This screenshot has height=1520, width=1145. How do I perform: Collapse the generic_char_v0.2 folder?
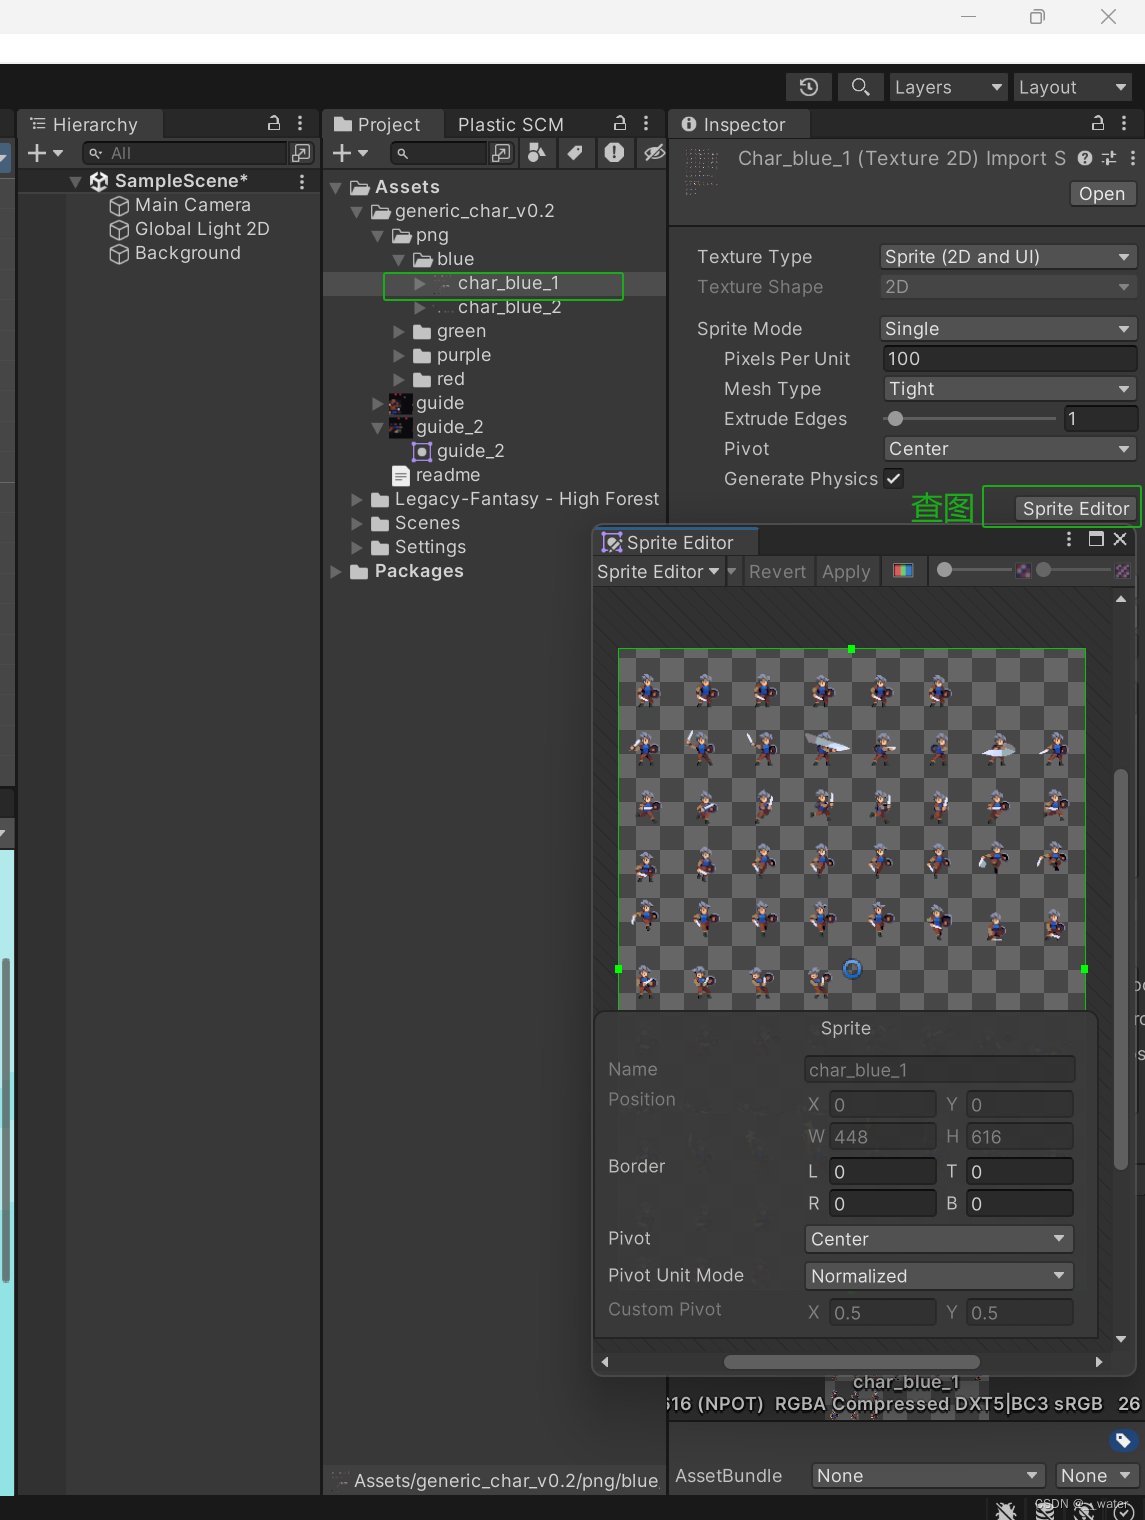(357, 211)
